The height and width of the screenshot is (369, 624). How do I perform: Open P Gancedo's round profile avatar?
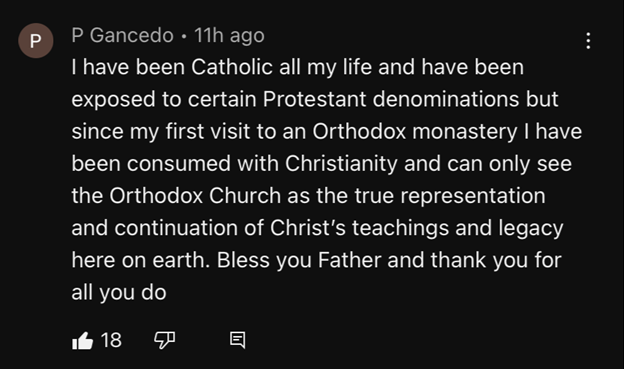click(36, 41)
